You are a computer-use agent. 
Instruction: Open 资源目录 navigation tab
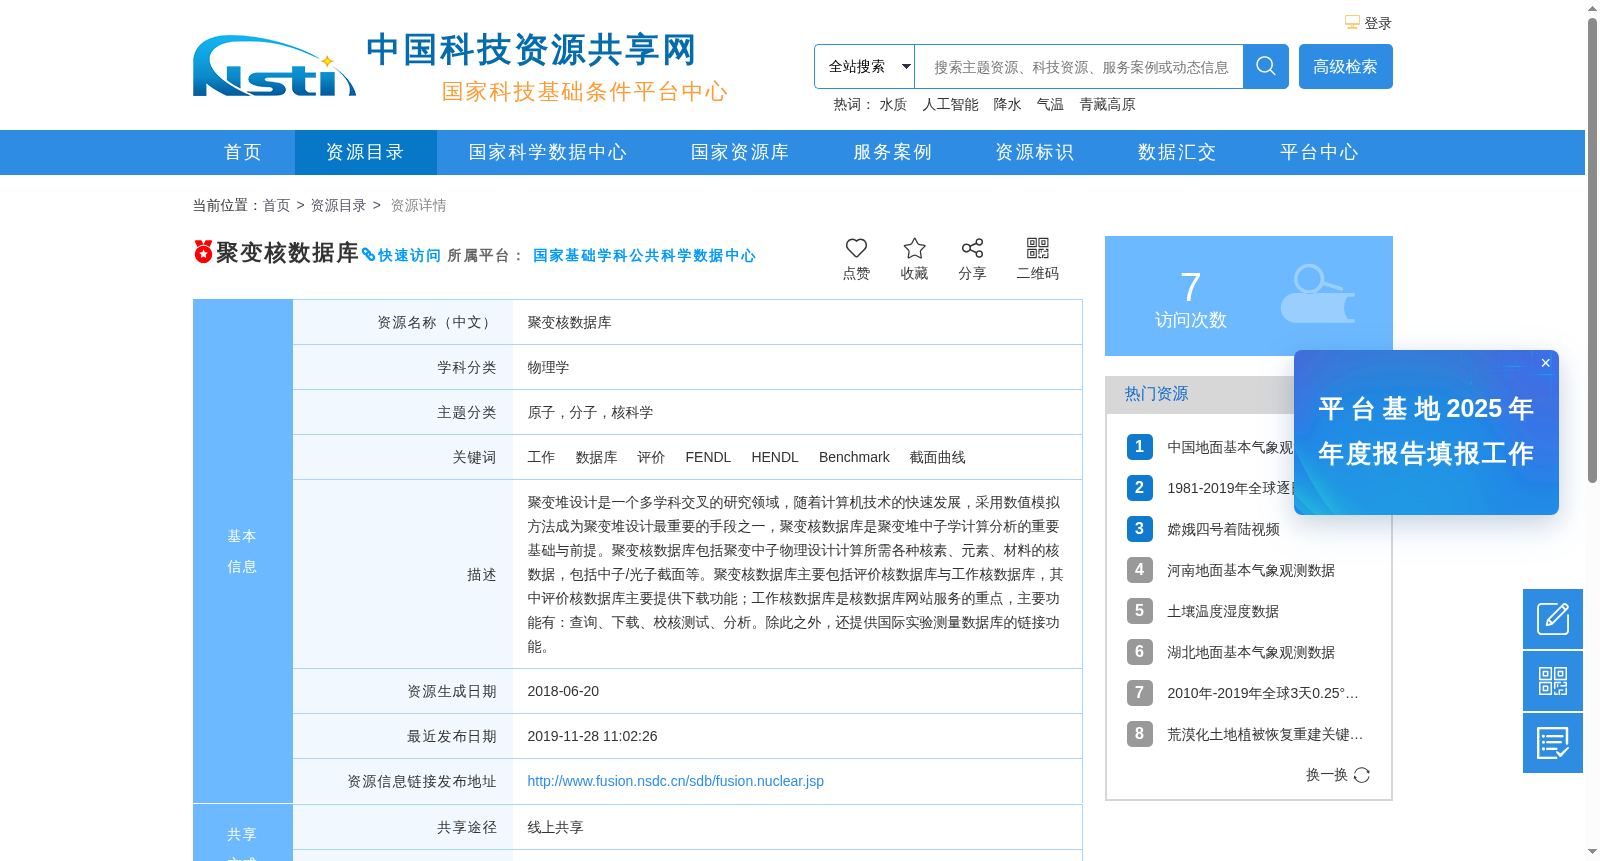point(365,152)
